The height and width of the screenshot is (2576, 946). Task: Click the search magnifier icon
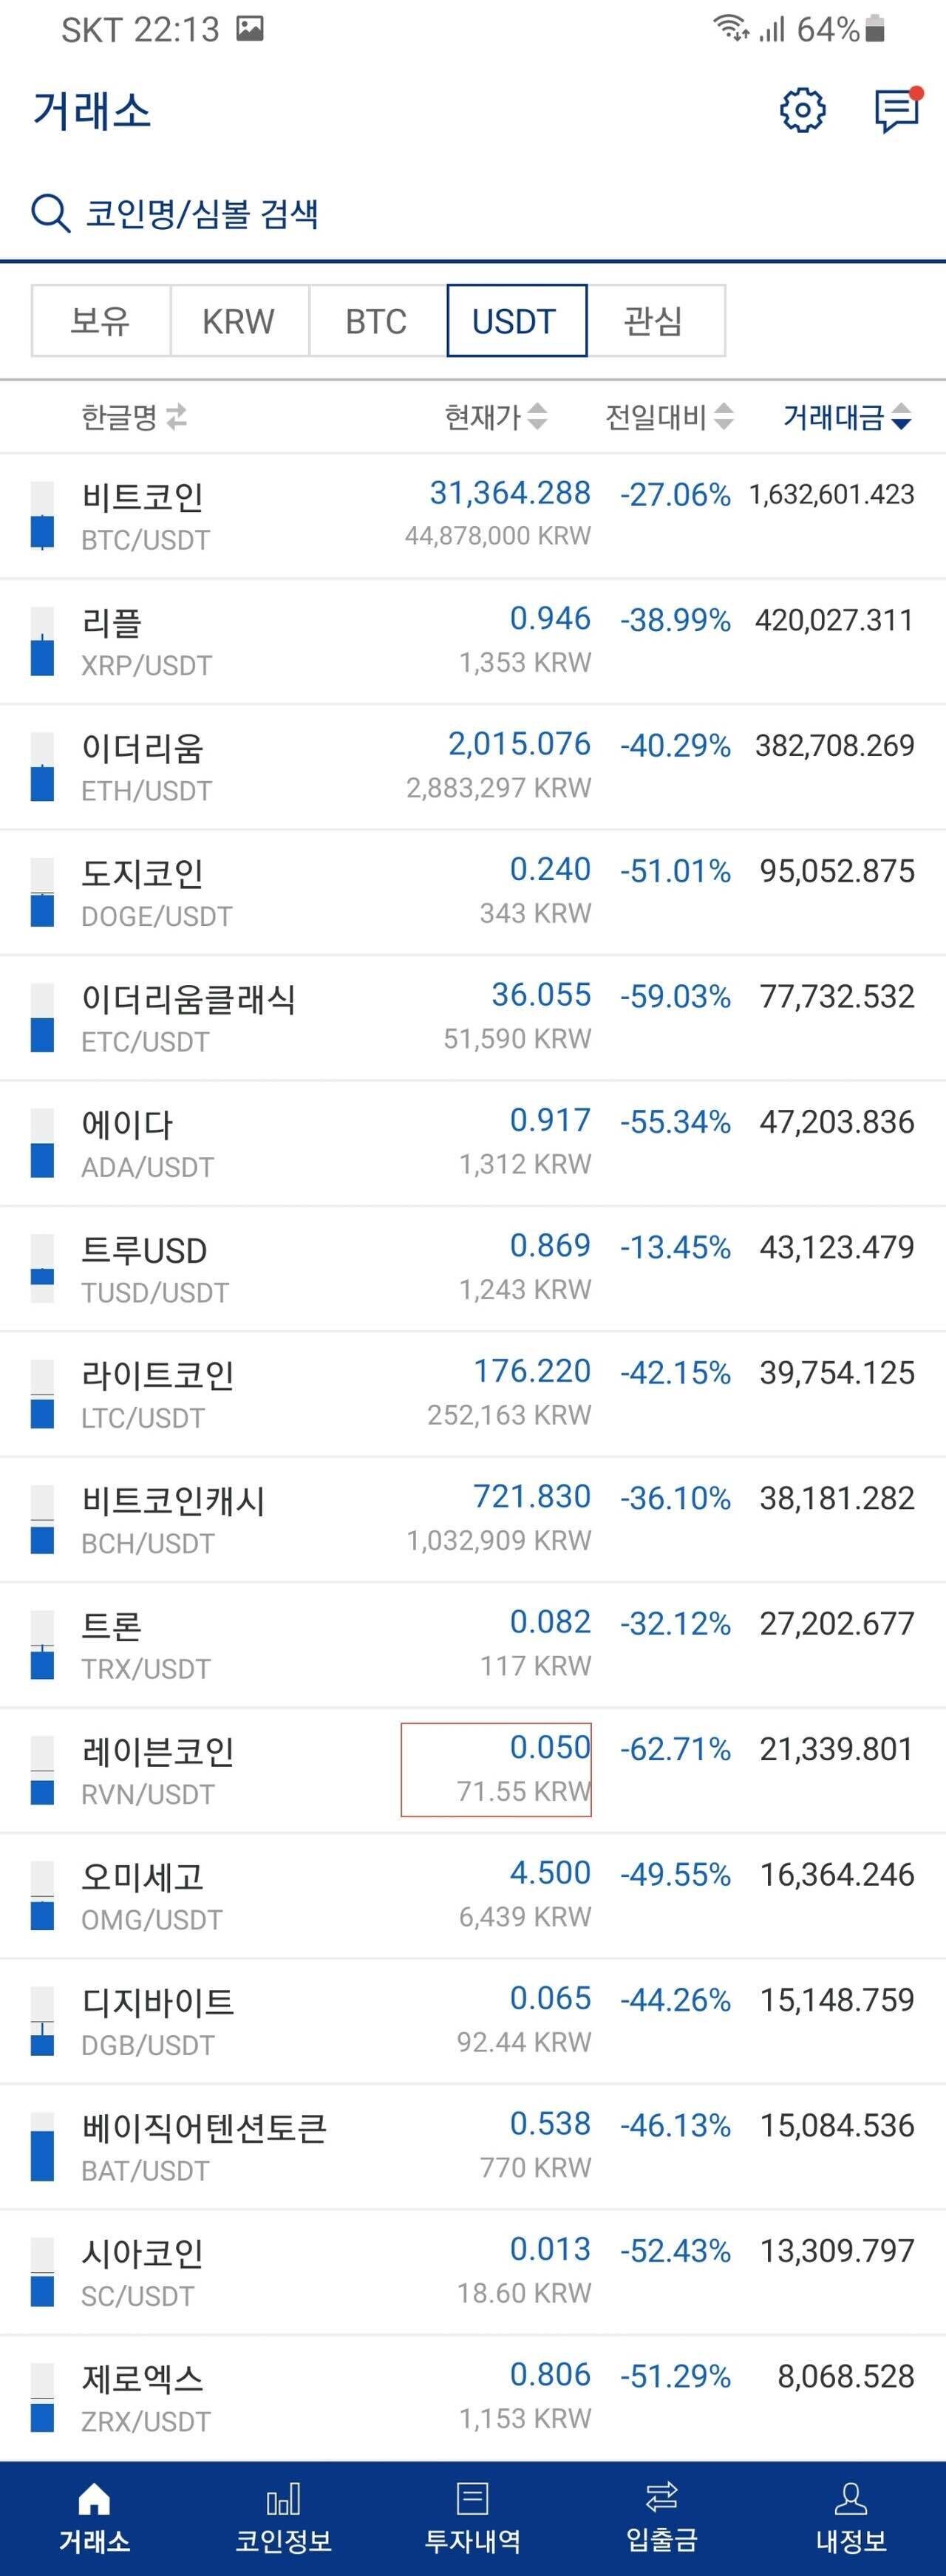click(x=50, y=213)
